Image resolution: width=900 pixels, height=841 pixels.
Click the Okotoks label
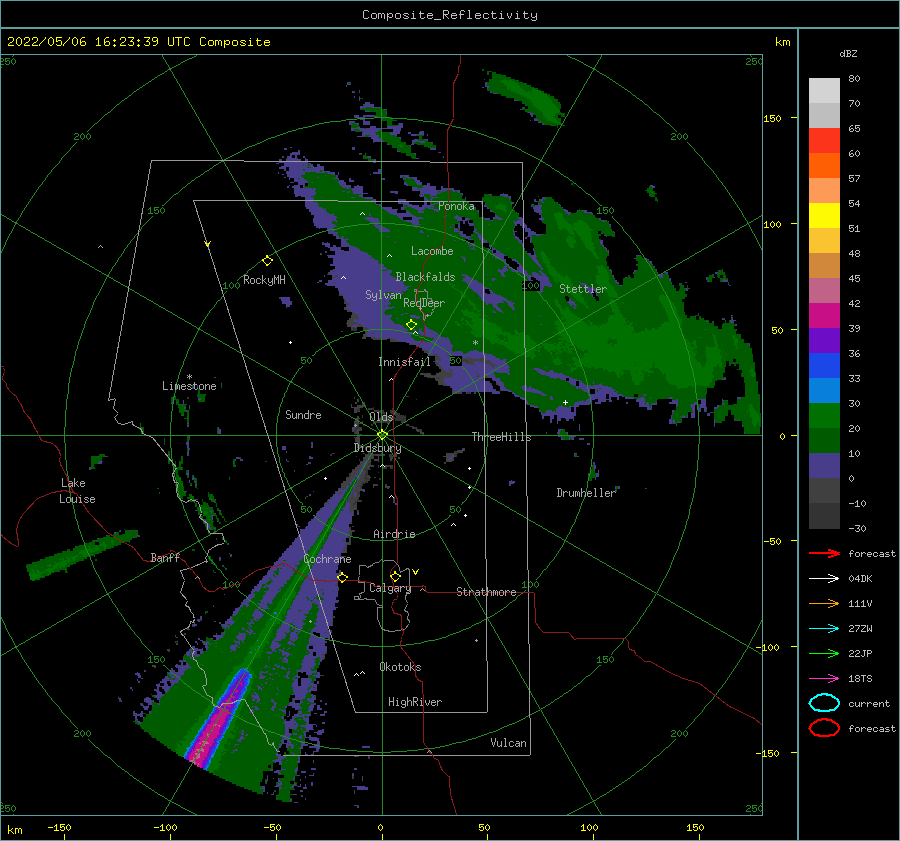[400, 667]
